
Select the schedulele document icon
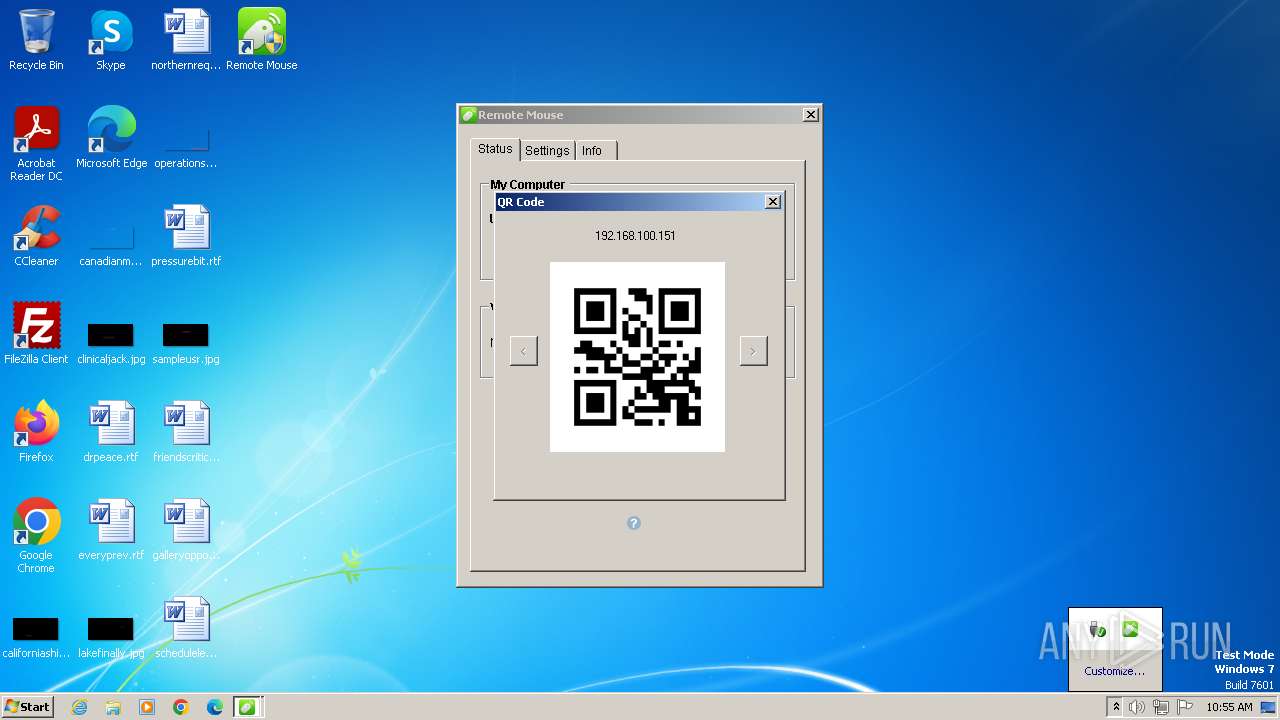(186, 628)
